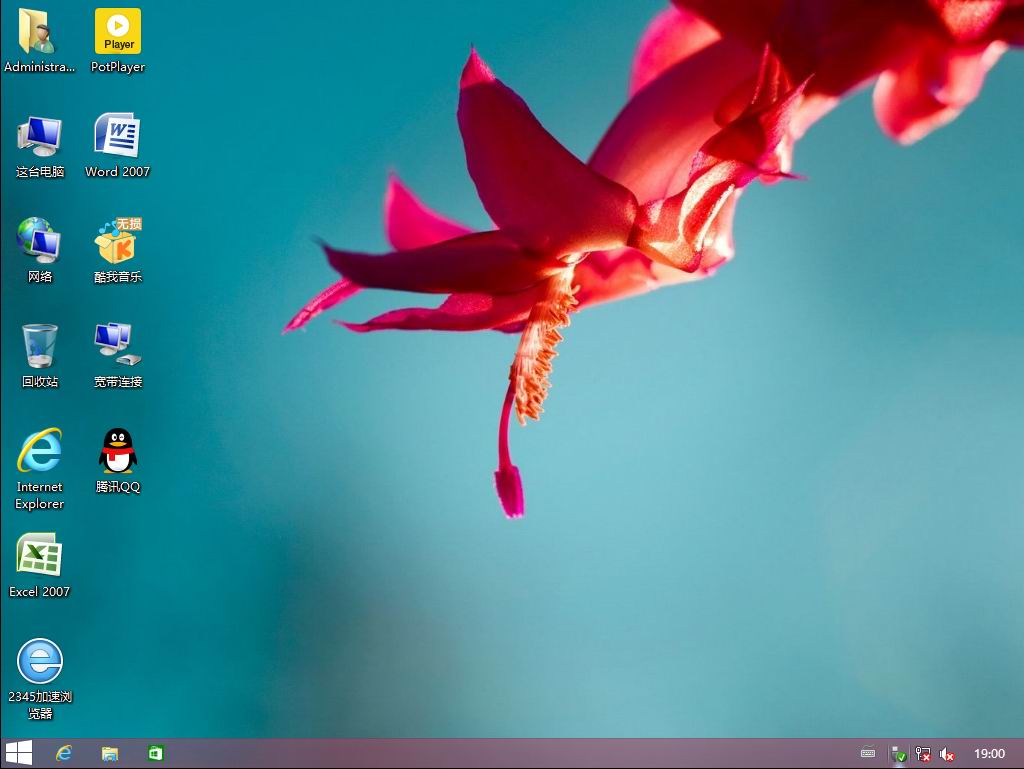Click the muted volume tray icon
Image resolution: width=1024 pixels, height=769 pixels.
[x=947, y=755]
